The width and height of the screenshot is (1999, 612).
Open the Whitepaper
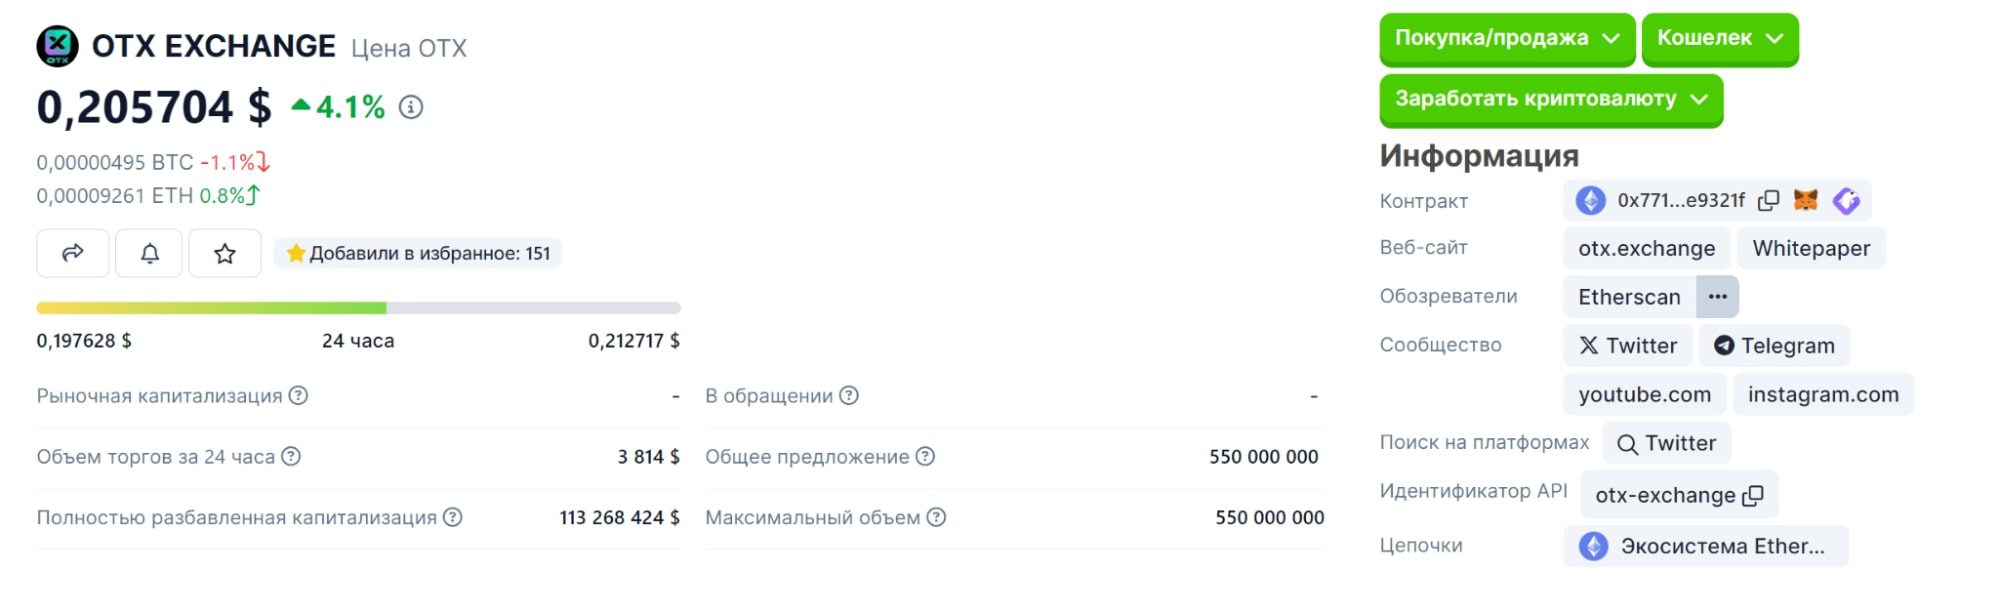click(x=1810, y=248)
